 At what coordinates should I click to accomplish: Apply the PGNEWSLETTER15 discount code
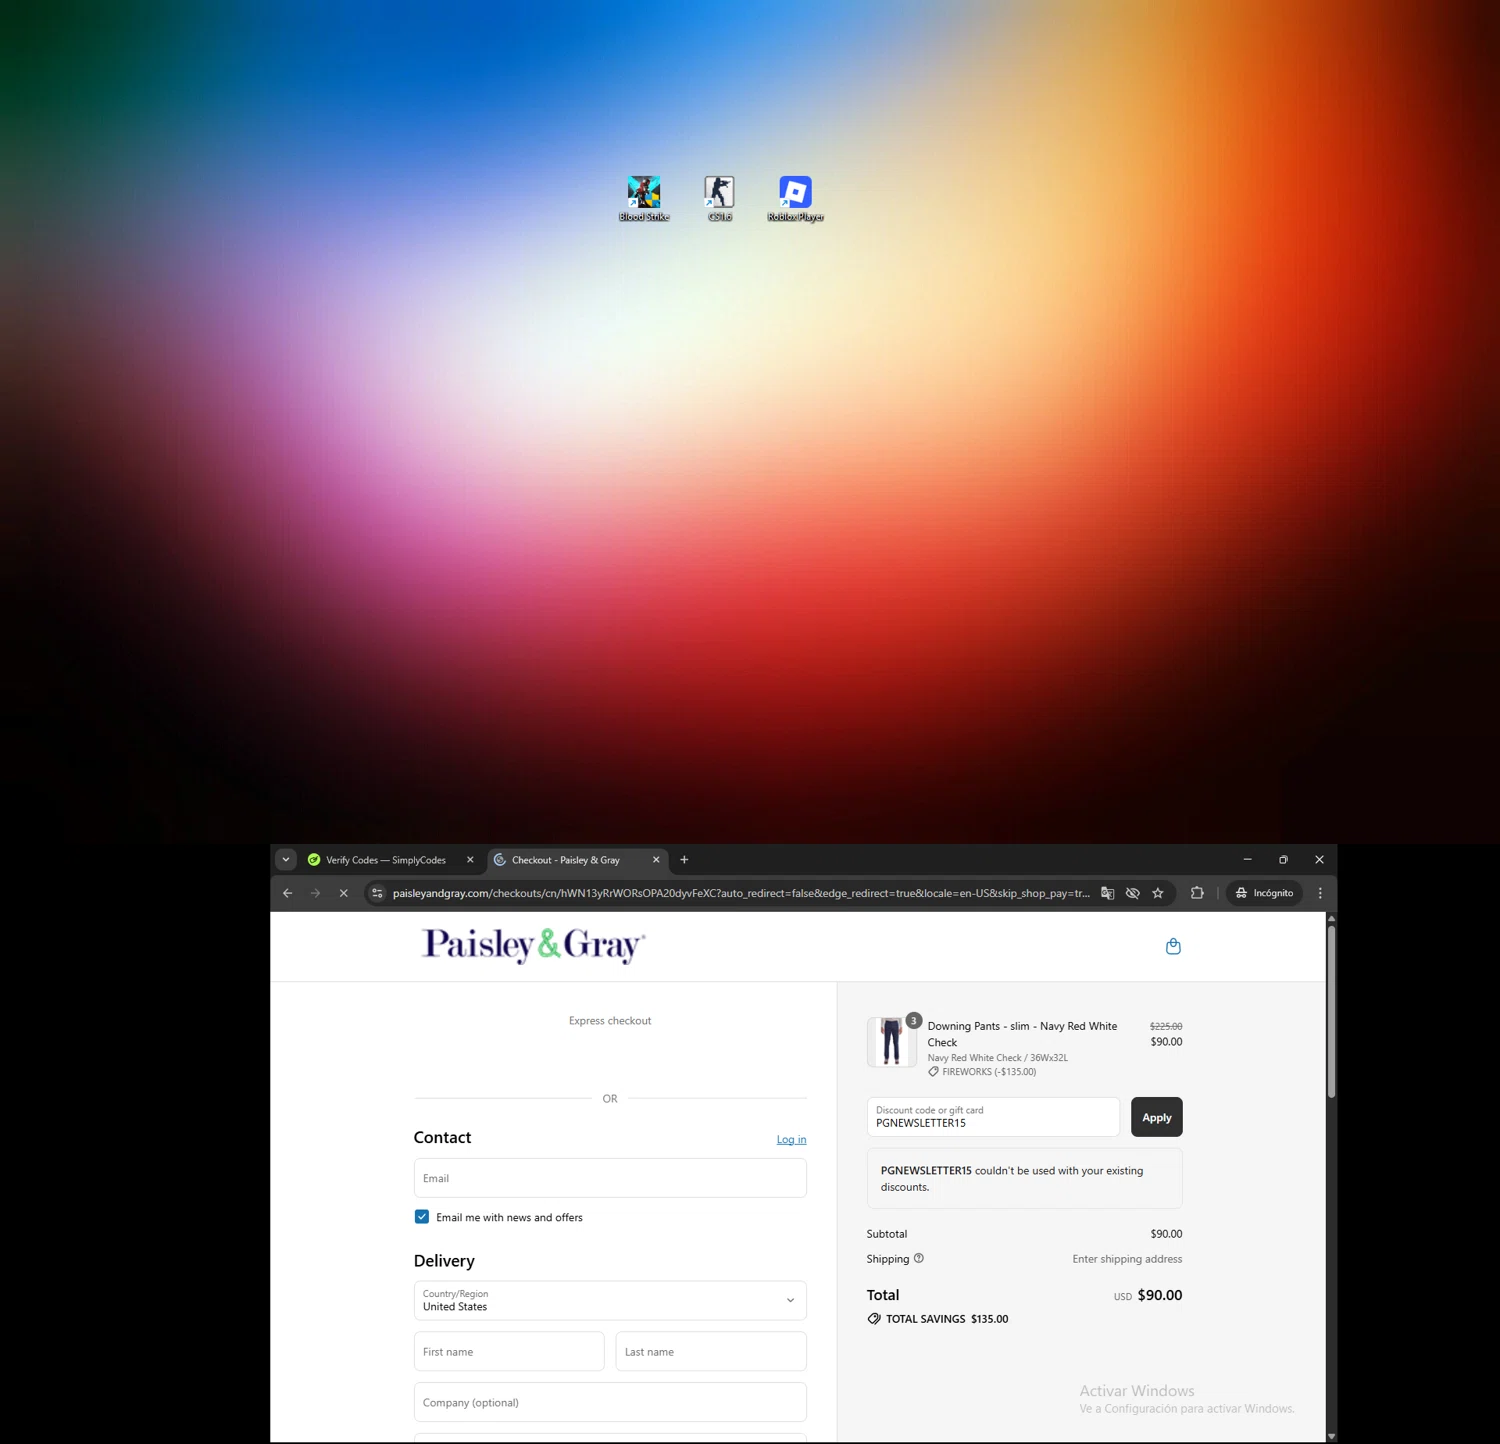pyautogui.click(x=1157, y=1117)
